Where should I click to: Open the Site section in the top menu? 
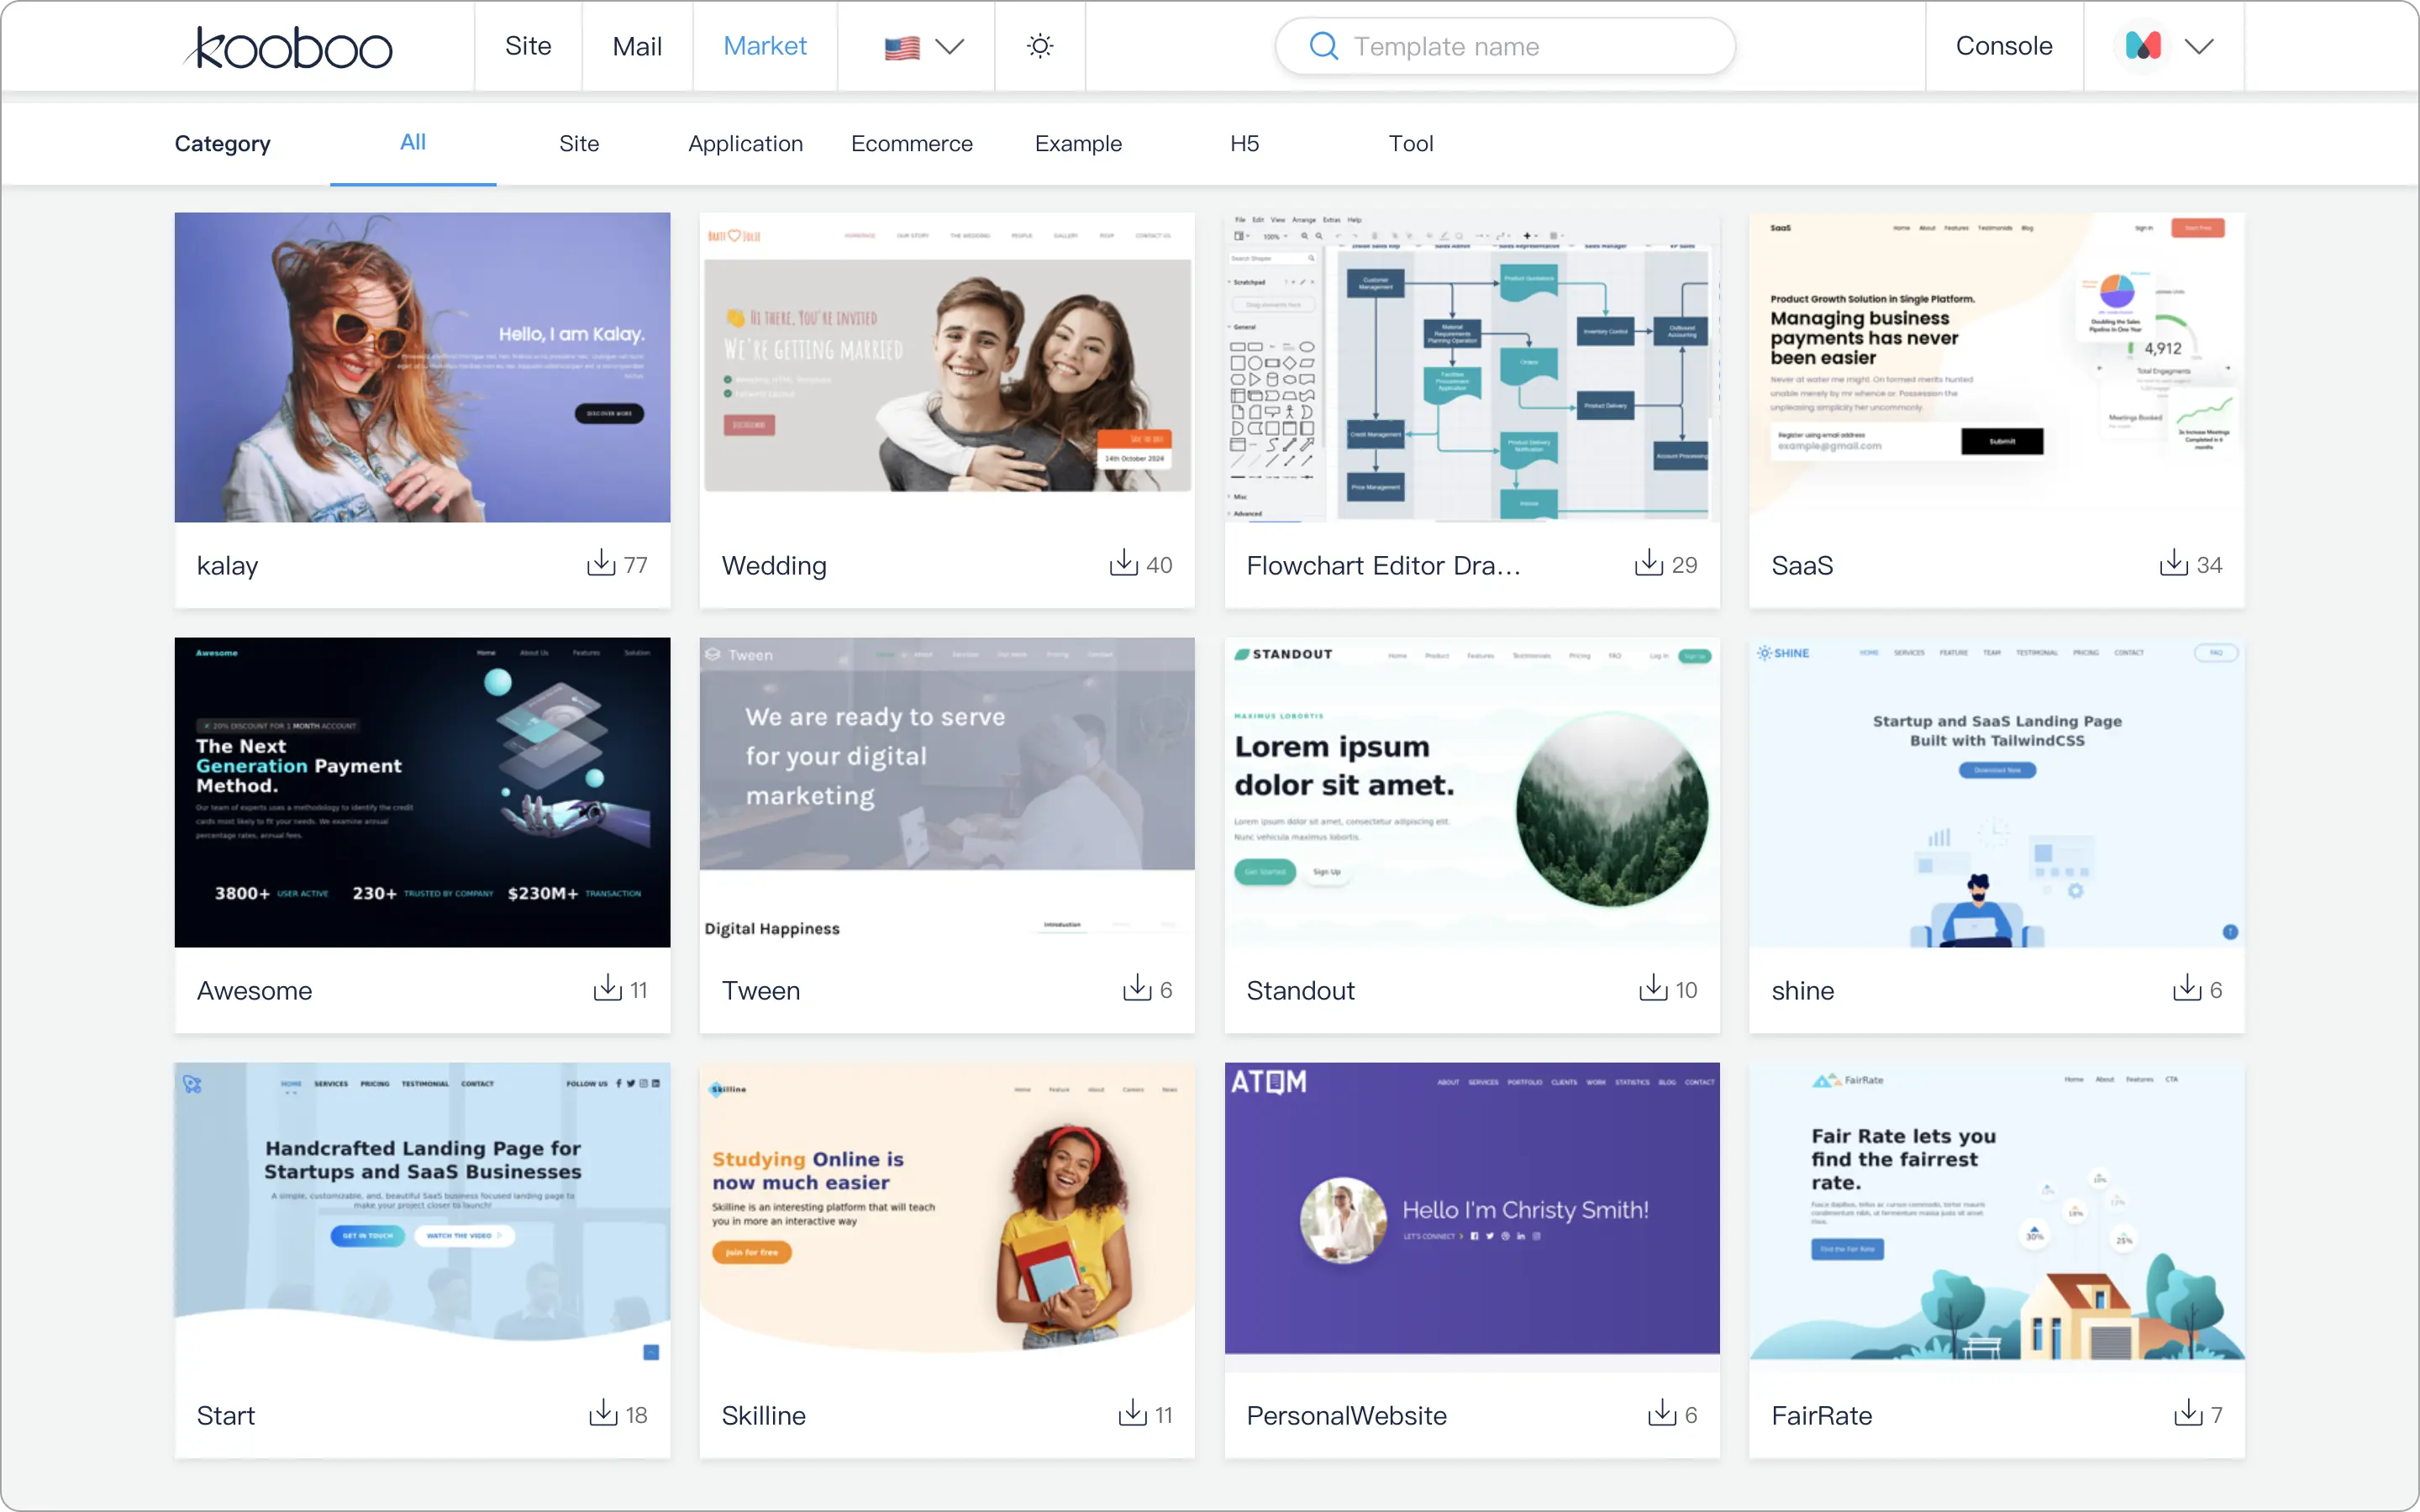tap(528, 46)
